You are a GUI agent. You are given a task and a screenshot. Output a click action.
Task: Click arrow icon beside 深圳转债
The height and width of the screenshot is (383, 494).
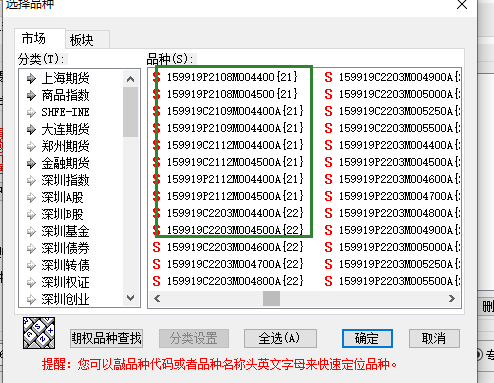coord(31,266)
